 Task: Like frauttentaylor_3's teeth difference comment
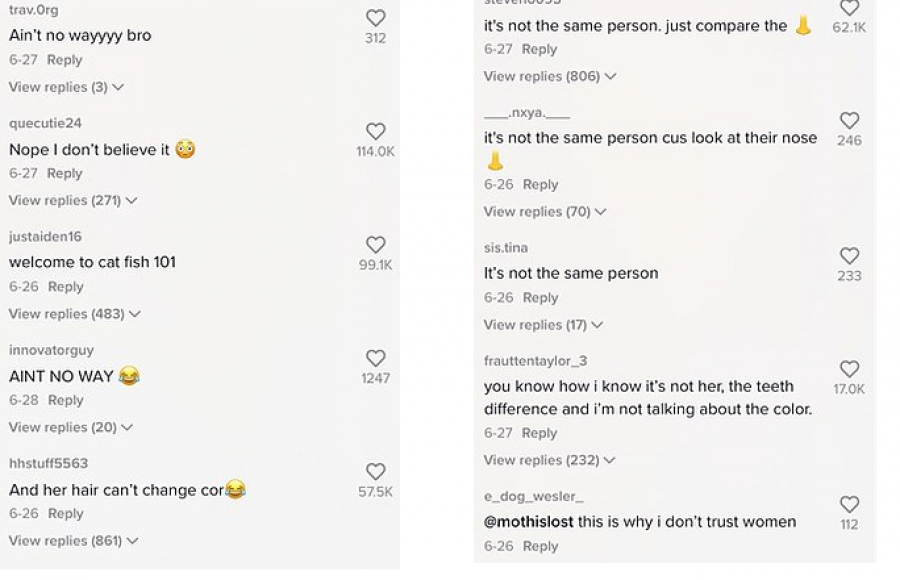pyautogui.click(x=849, y=369)
